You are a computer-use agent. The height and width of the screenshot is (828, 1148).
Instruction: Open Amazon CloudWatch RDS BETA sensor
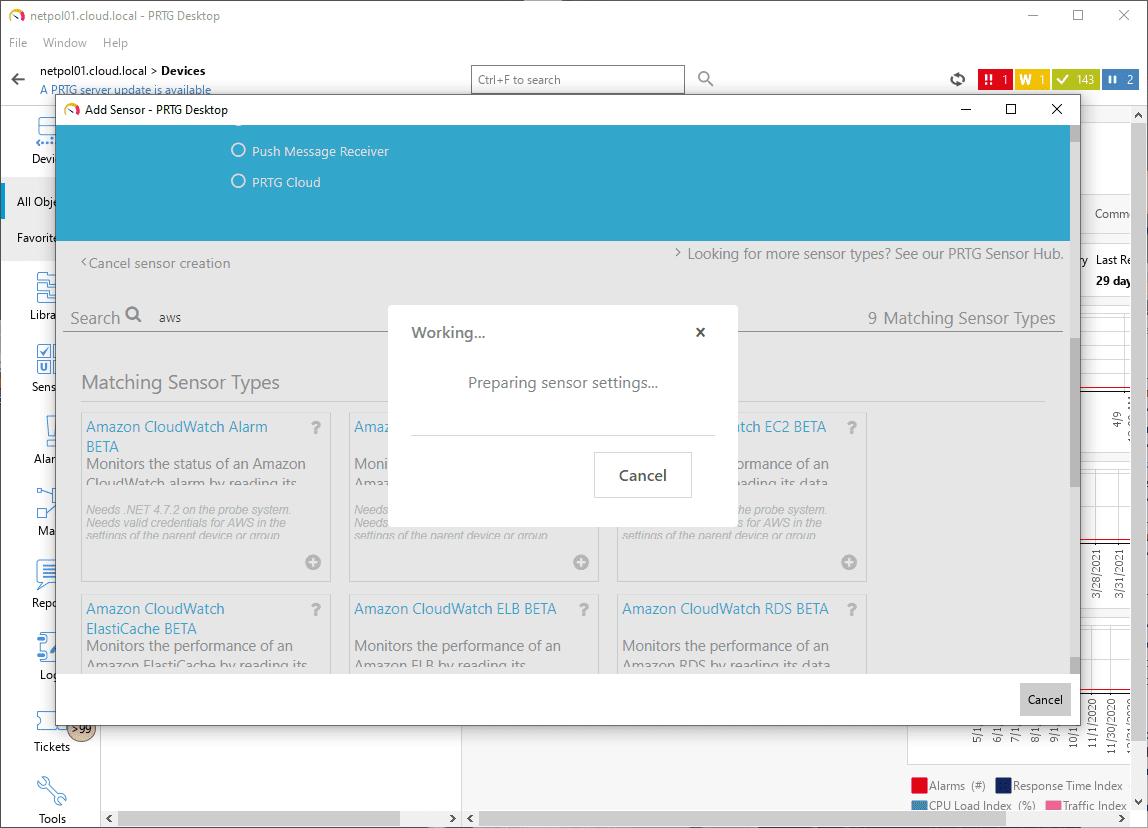pyautogui.click(x=725, y=608)
